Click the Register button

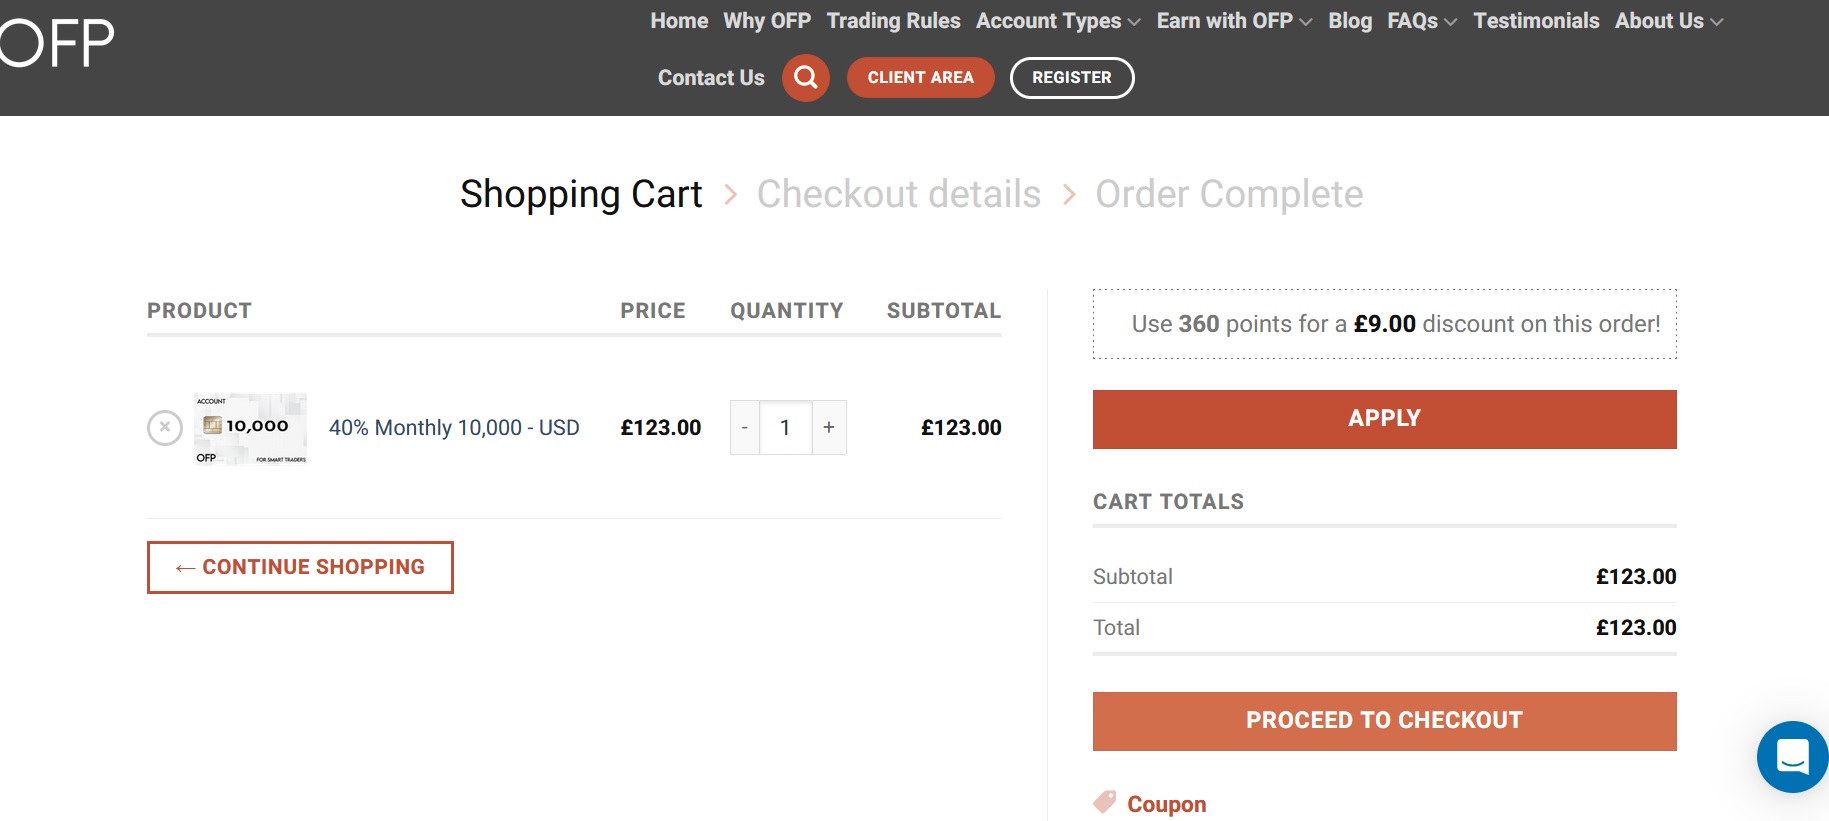point(1071,78)
